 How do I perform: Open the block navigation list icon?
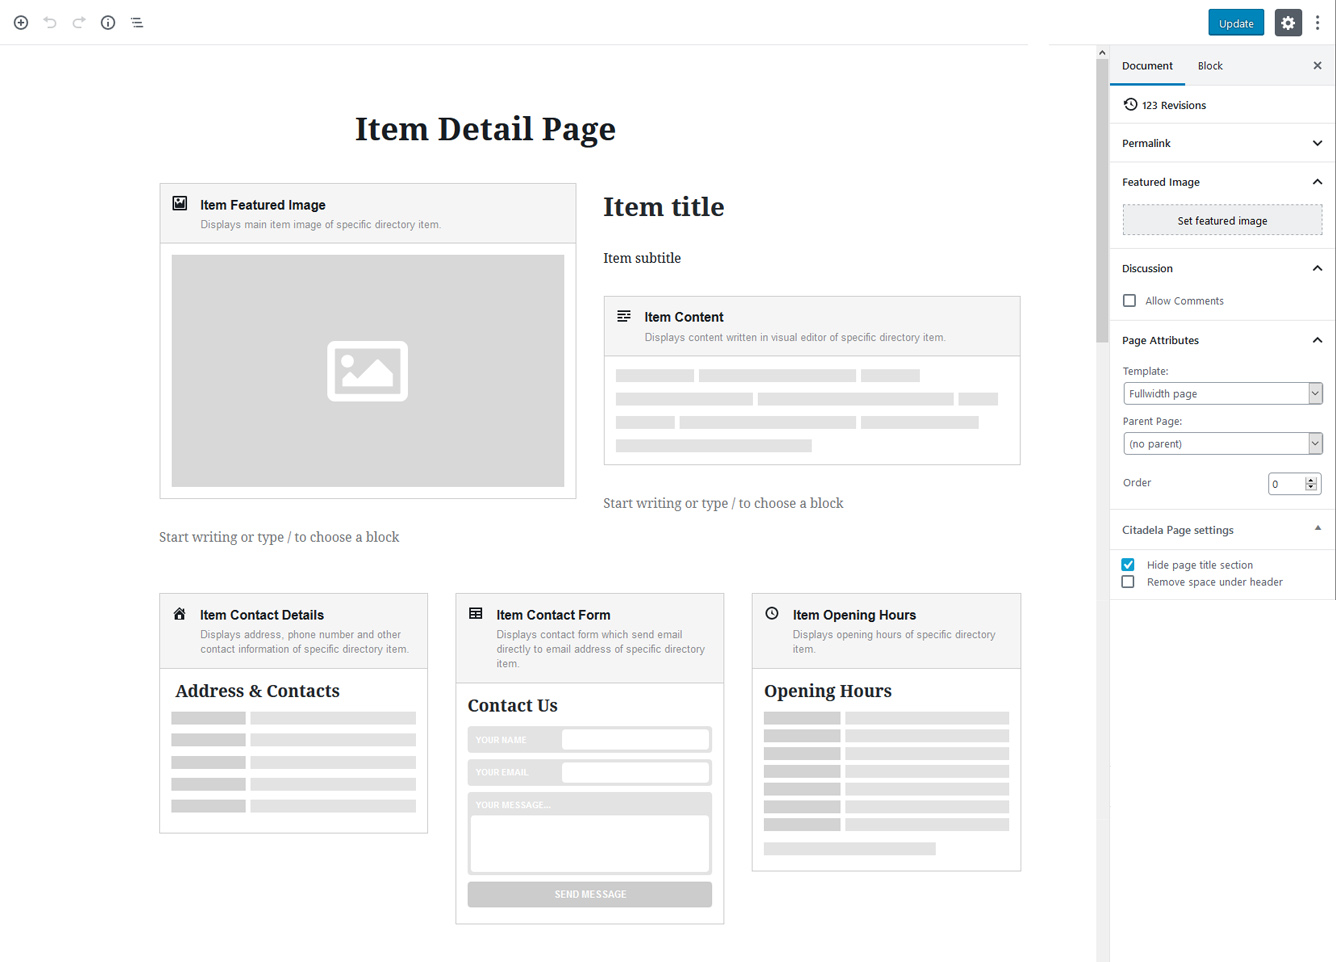[x=137, y=22]
